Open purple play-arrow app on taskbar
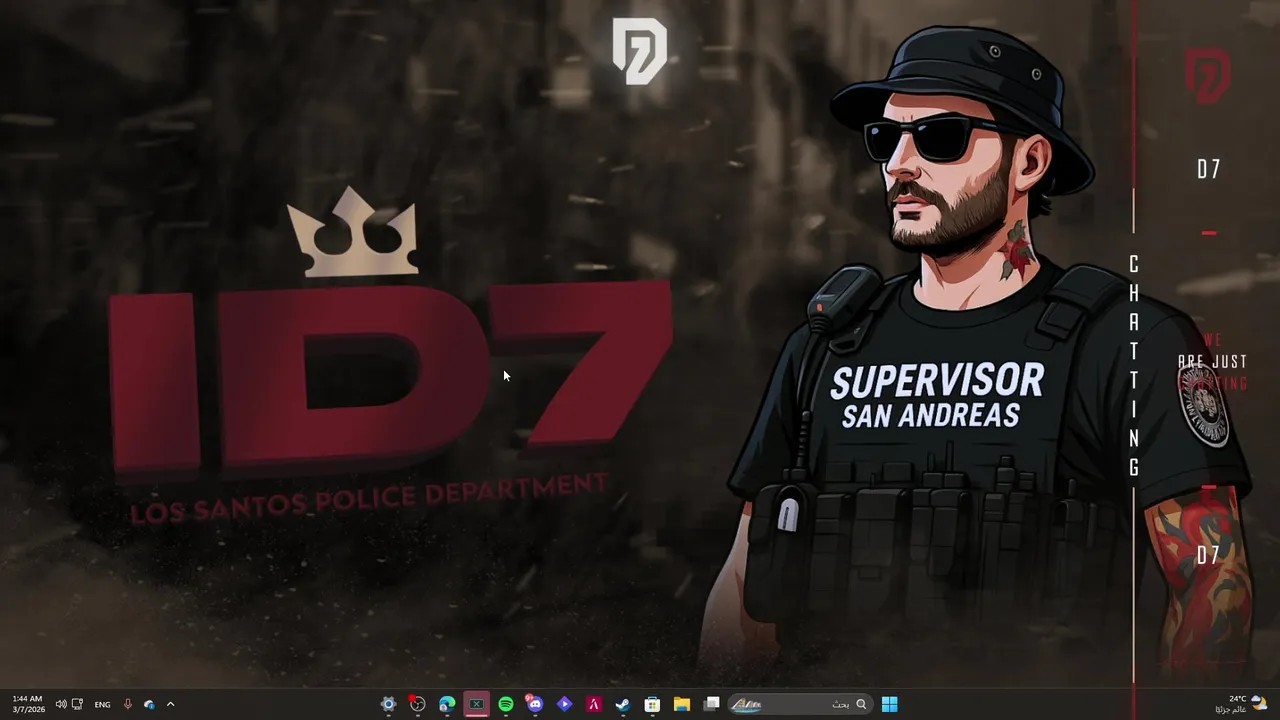1280x720 pixels. click(564, 704)
